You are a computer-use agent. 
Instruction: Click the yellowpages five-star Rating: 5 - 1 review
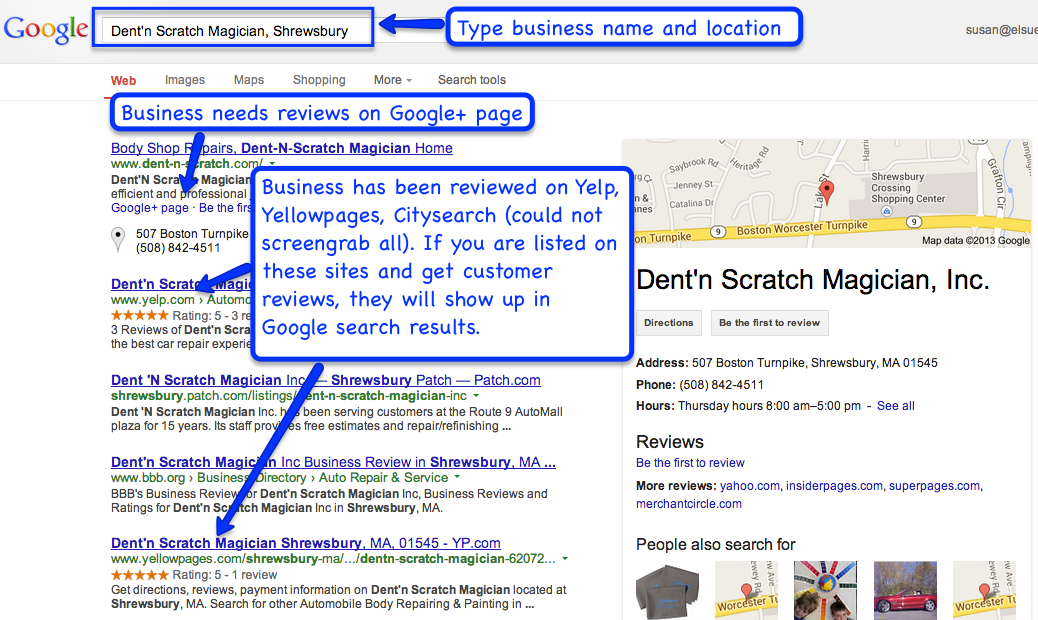(194, 575)
